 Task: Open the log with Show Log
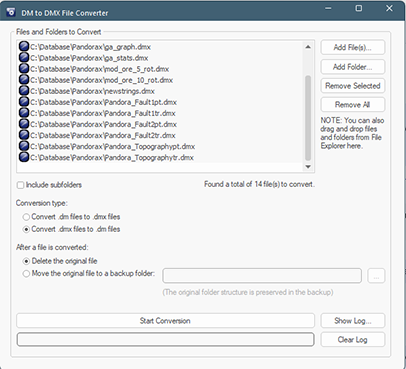pos(353,321)
